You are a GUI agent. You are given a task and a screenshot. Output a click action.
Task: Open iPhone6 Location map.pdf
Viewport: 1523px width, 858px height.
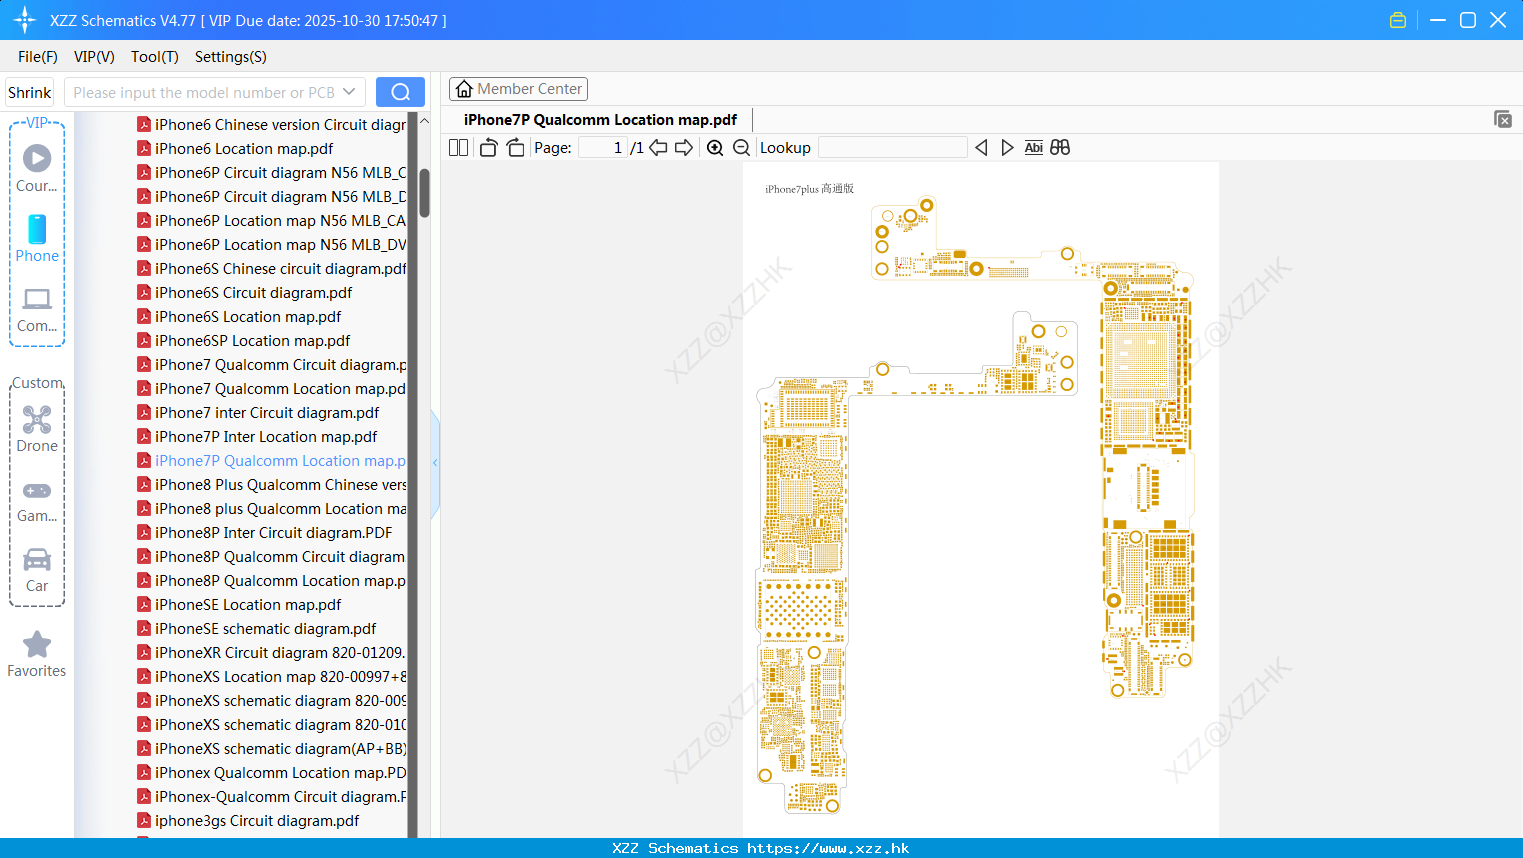(235, 149)
